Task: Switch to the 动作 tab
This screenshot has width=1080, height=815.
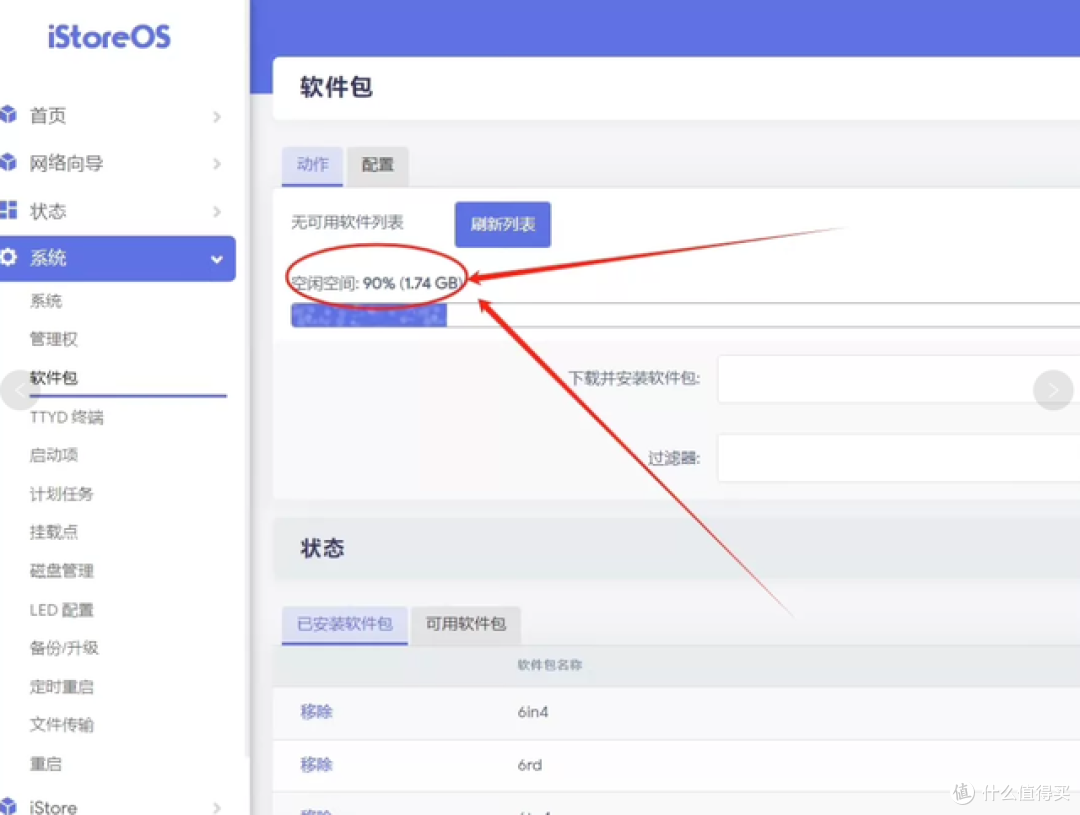Action: [312, 165]
